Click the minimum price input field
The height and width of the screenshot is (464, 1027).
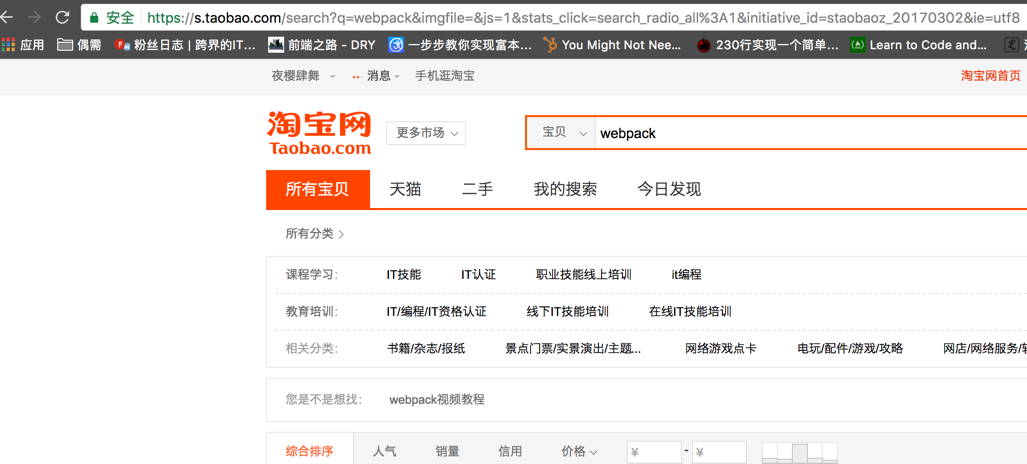click(654, 452)
